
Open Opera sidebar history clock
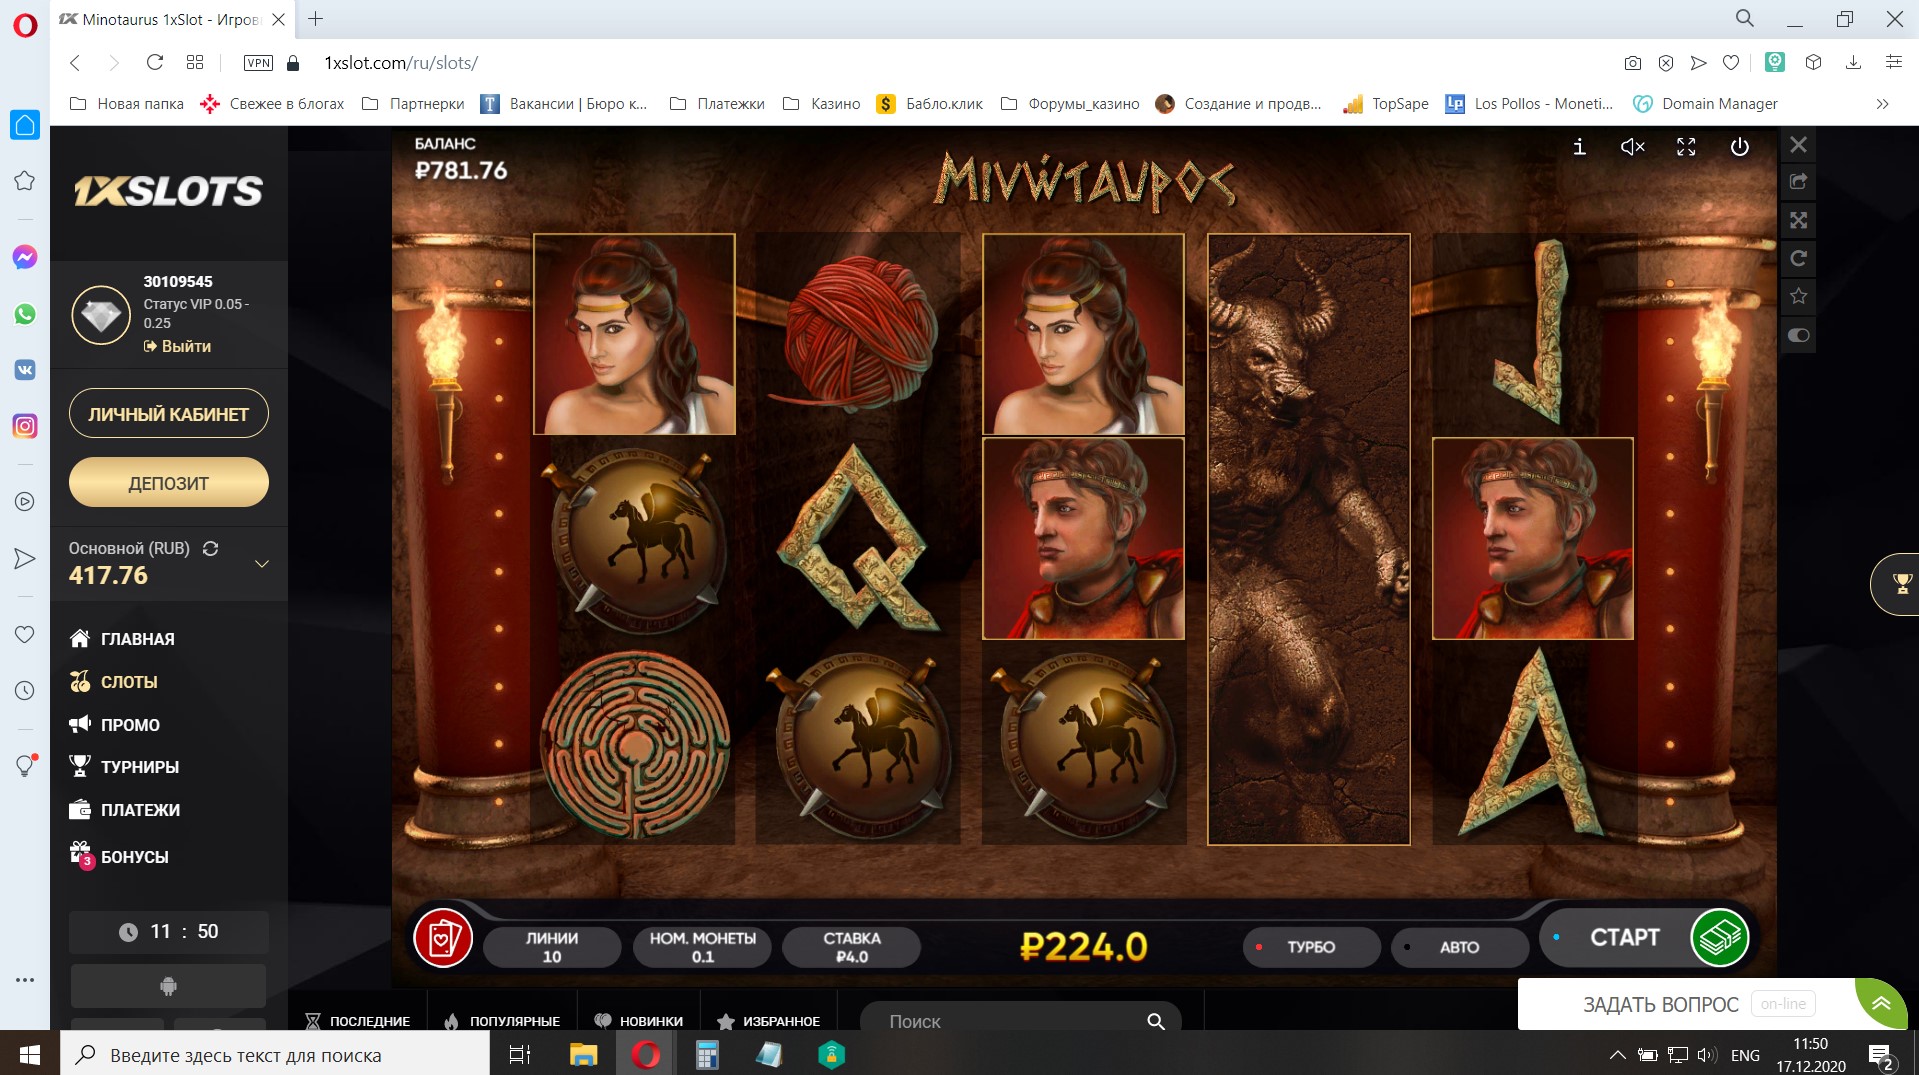(x=25, y=690)
